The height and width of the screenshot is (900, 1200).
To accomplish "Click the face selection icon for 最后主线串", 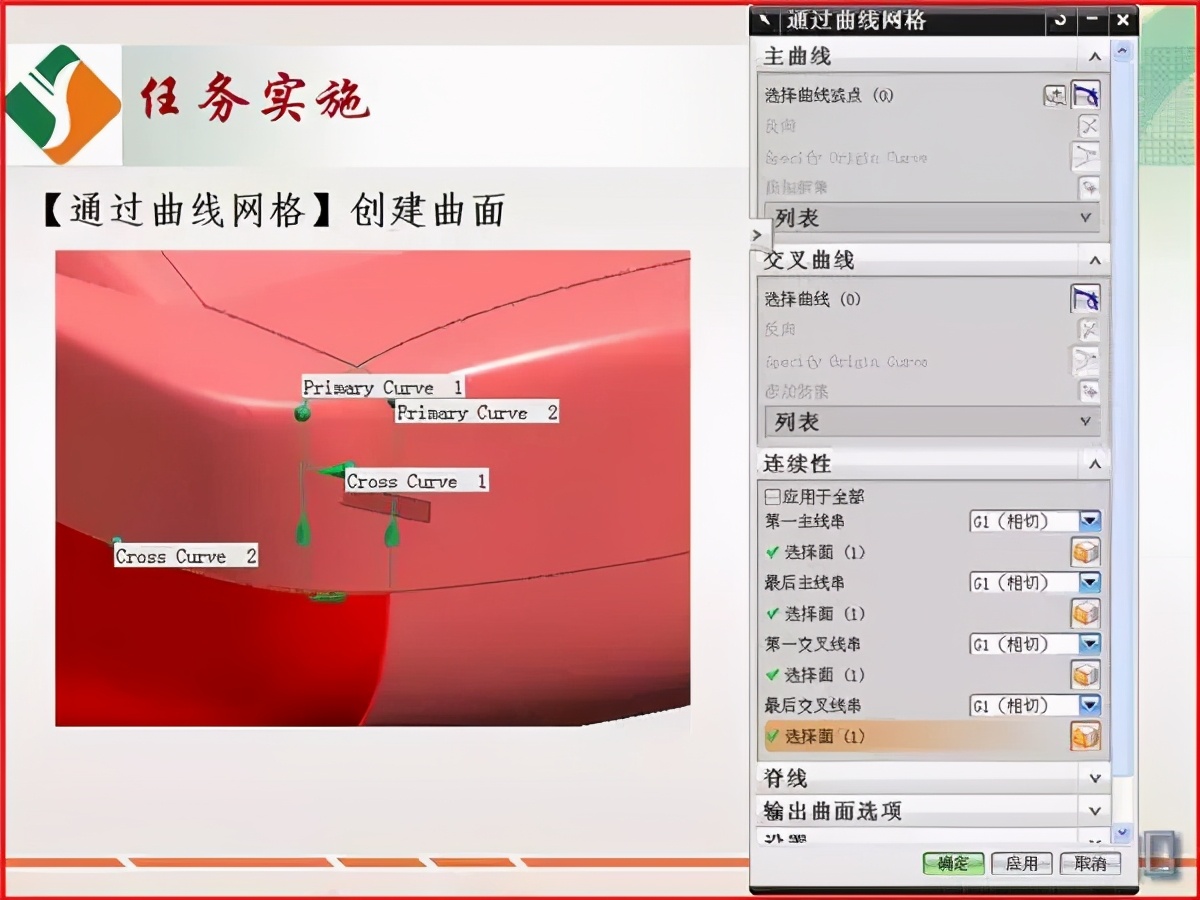I will coord(1085,613).
